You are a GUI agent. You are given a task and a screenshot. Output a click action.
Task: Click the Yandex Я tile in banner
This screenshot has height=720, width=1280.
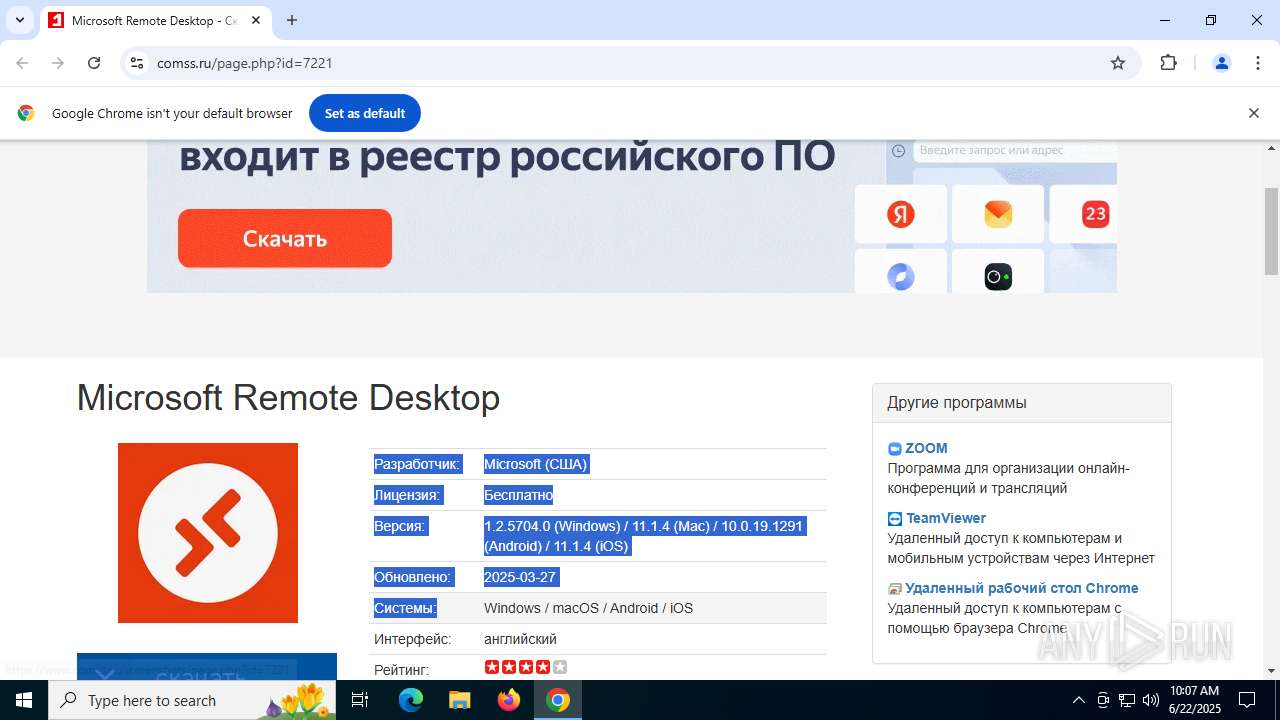click(901, 214)
